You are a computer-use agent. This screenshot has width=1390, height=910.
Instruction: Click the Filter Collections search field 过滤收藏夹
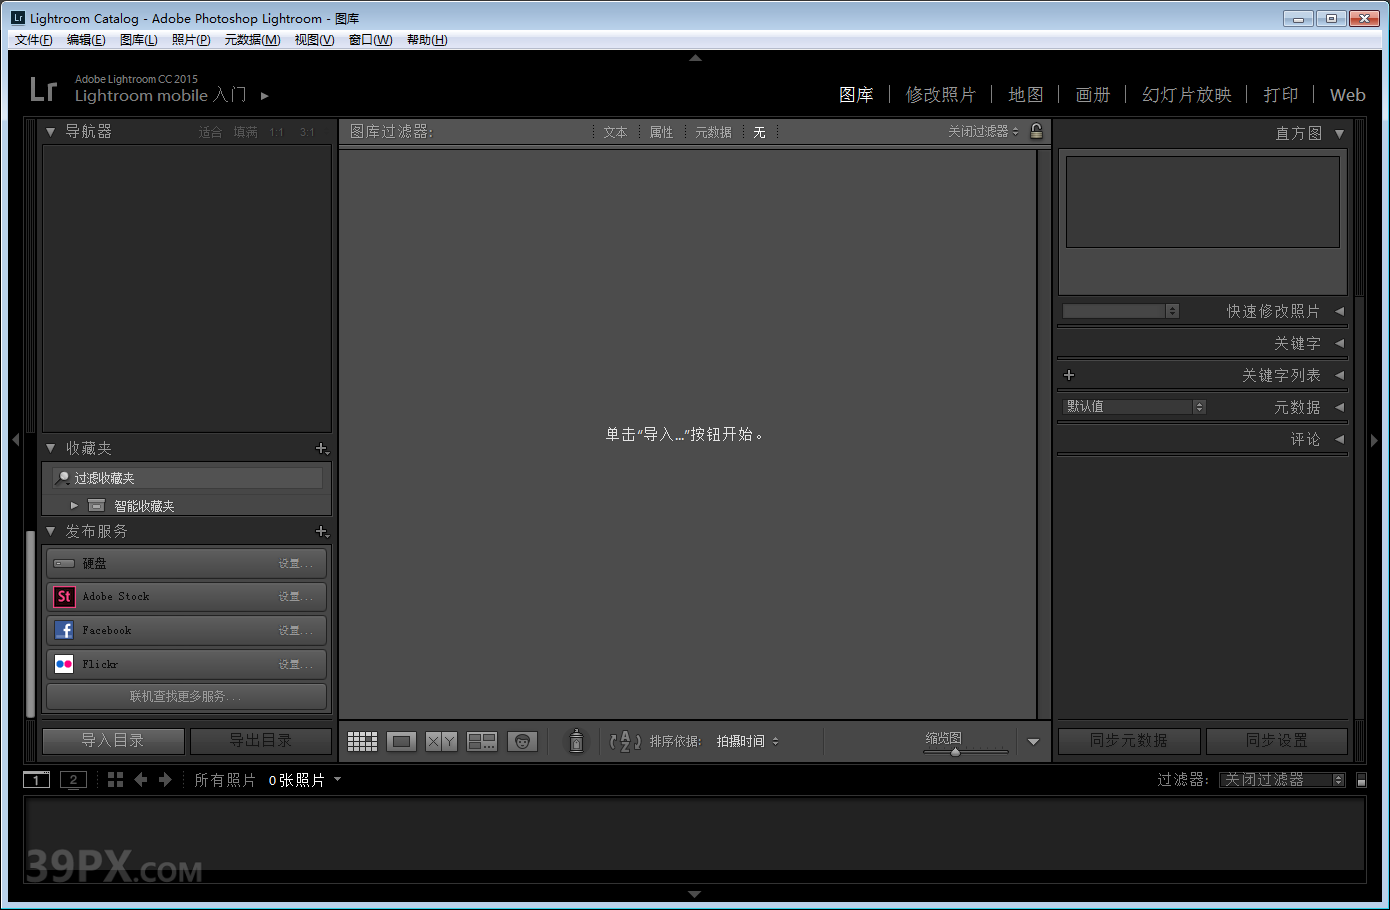click(x=188, y=478)
